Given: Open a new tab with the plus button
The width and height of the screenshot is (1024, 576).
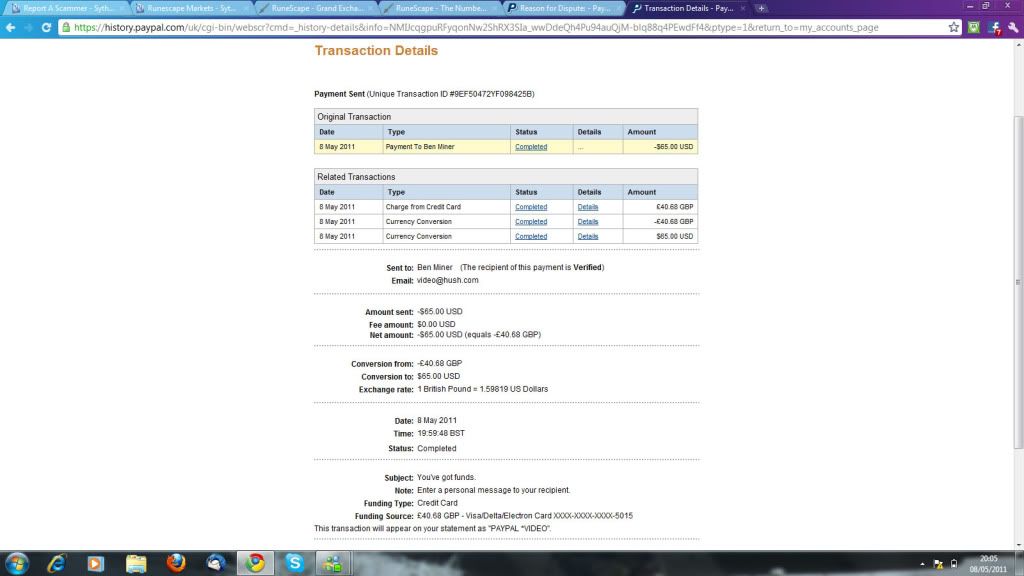Looking at the screenshot, I should click(x=761, y=8).
